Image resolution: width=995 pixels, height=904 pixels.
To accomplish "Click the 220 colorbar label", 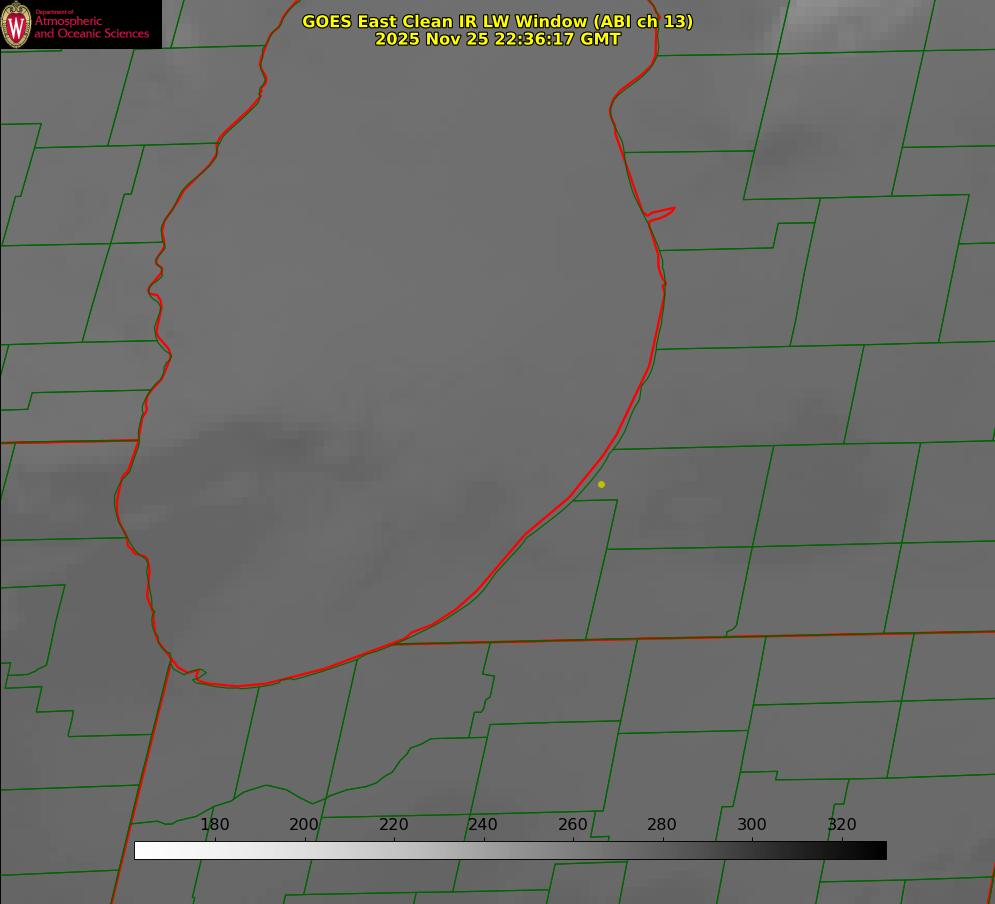I will [393, 824].
